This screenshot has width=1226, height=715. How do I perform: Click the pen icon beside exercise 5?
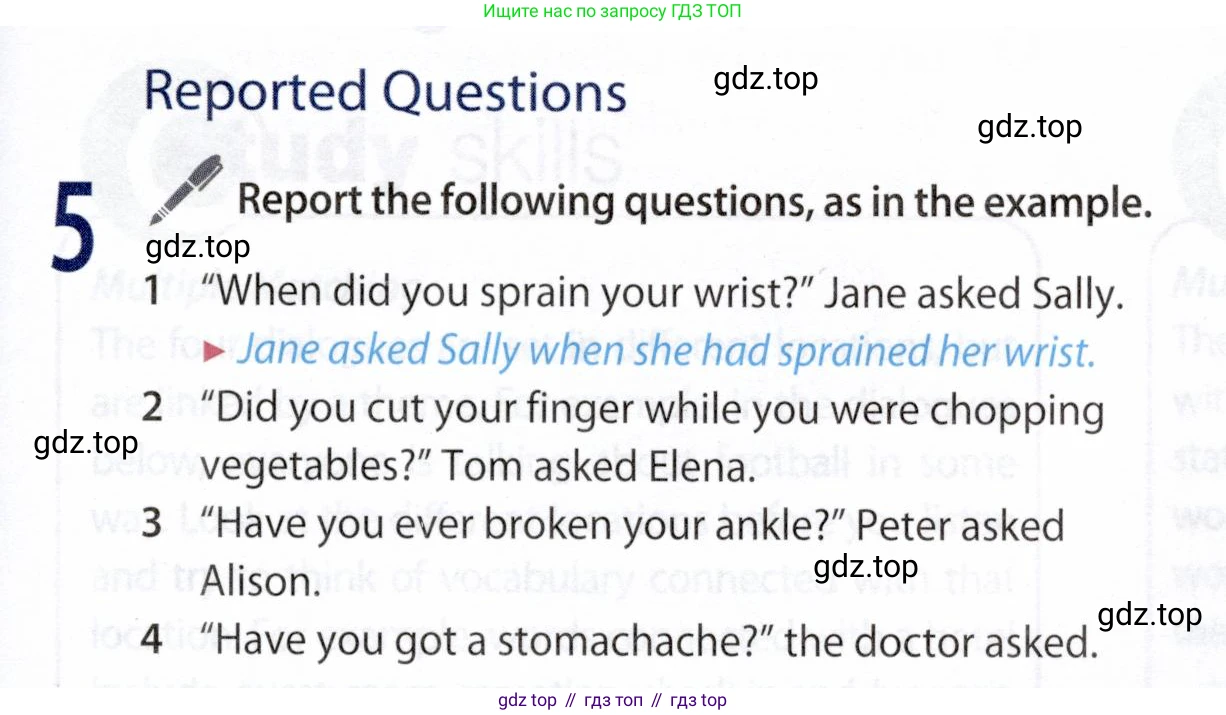[184, 191]
